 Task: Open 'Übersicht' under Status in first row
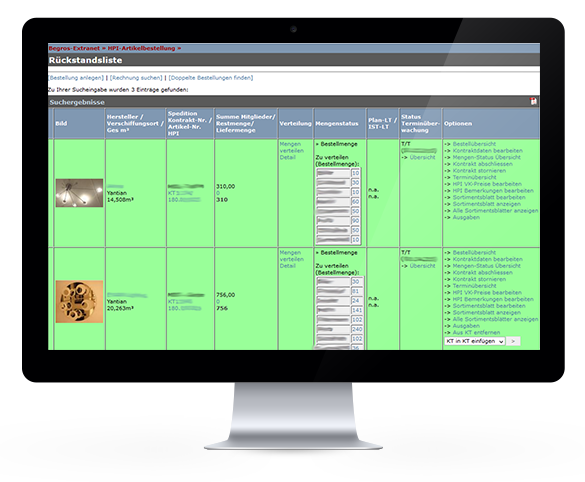click(x=422, y=157)
